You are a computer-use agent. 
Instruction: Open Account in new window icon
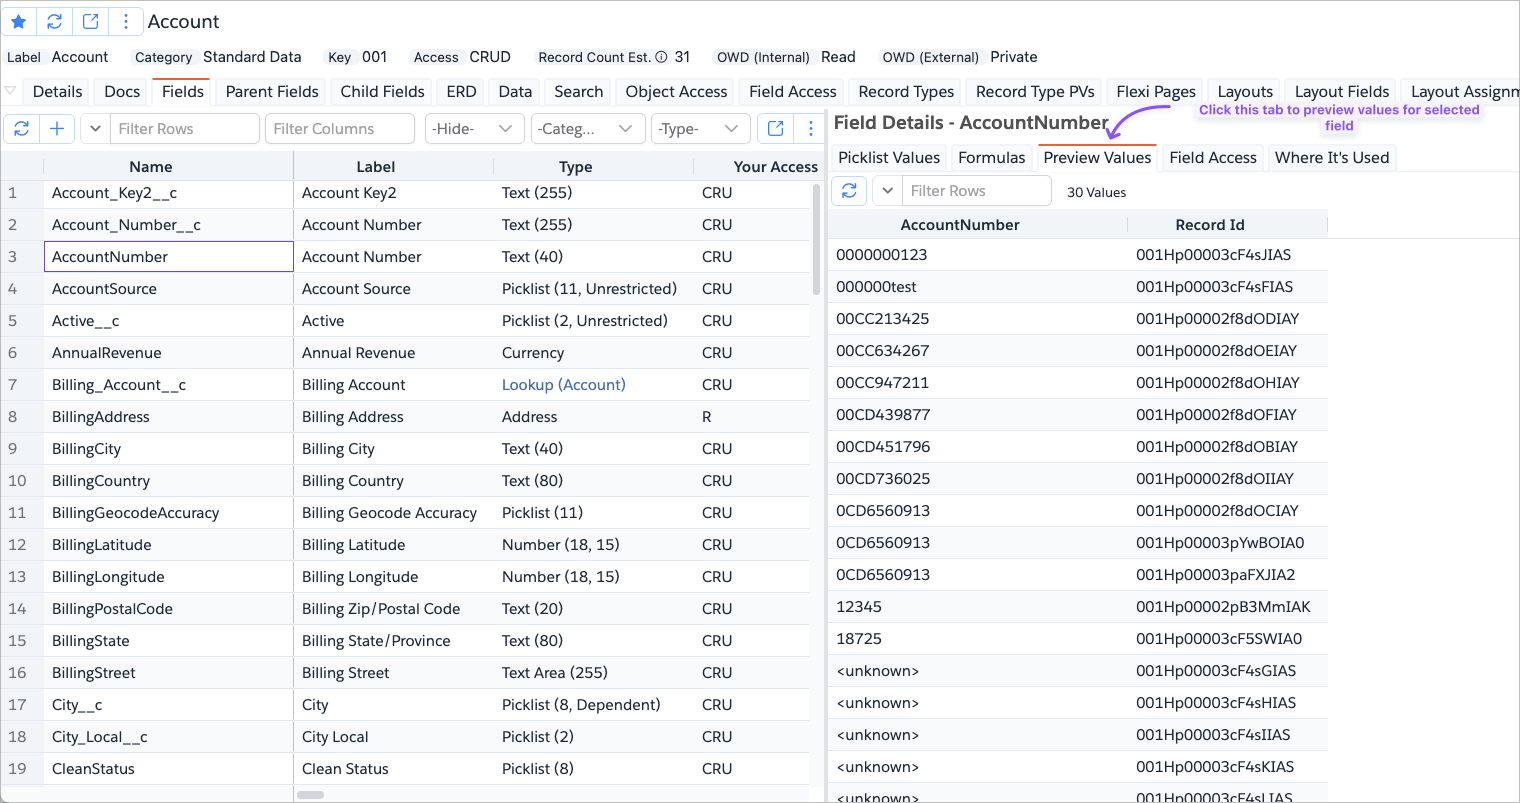[90, 21]
